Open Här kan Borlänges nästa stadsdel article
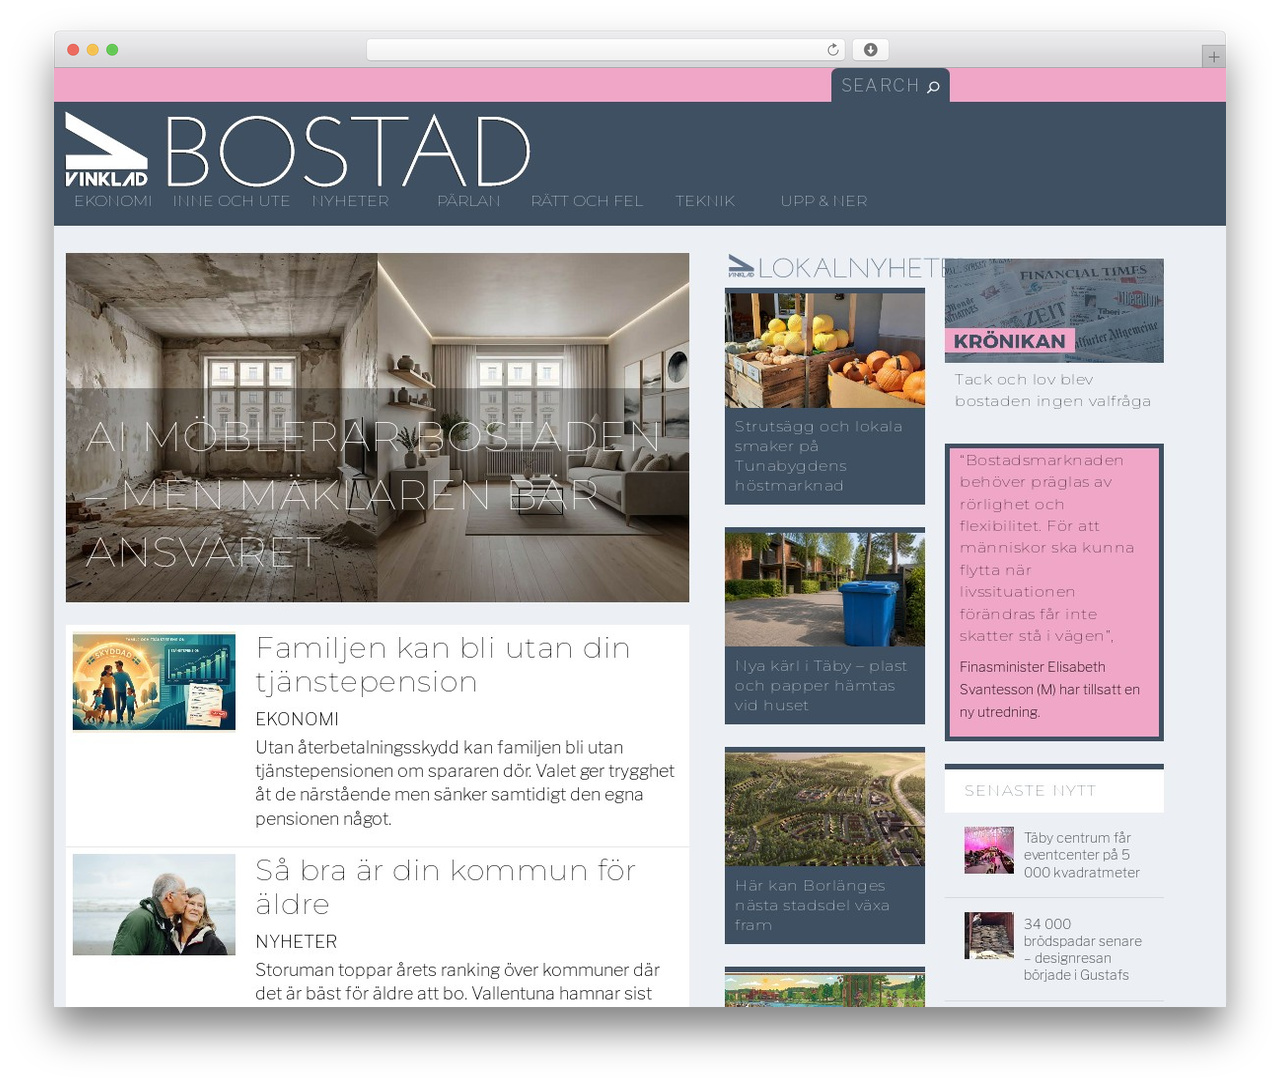 [x=812, y=905]
